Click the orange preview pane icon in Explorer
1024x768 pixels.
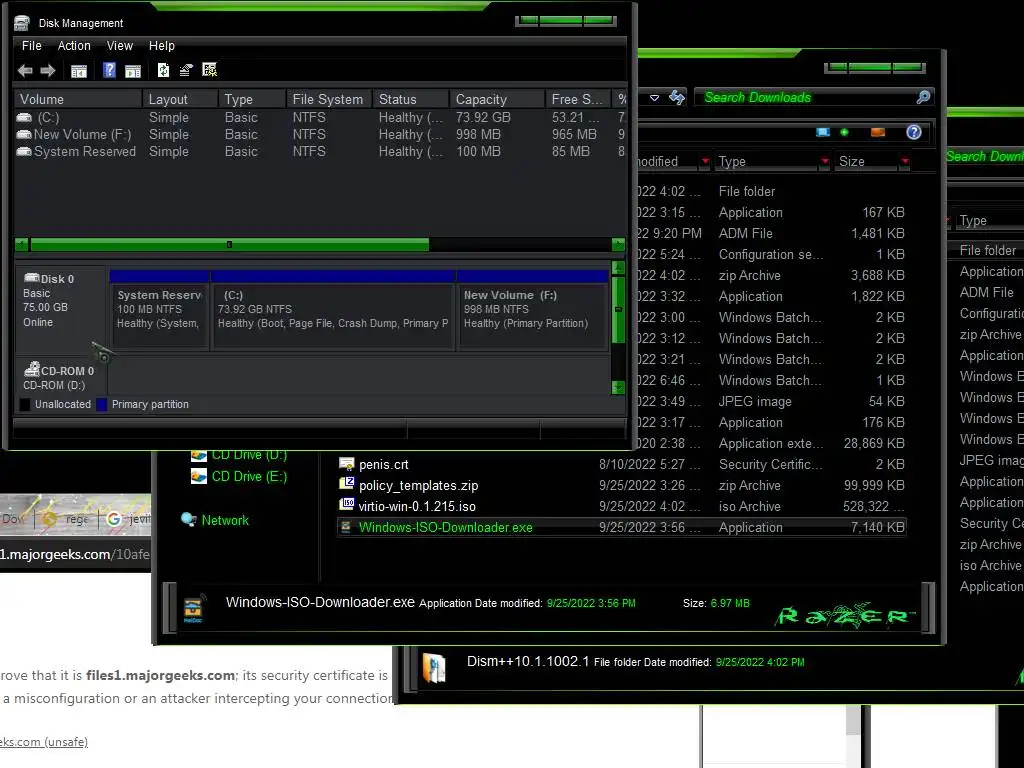(878, 133)
